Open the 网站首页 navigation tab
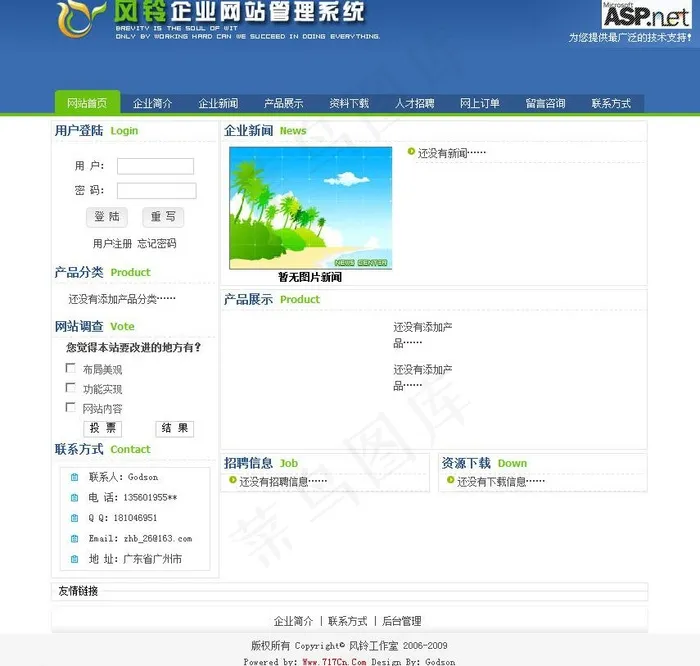700x666 pixels. pos(87,103)
